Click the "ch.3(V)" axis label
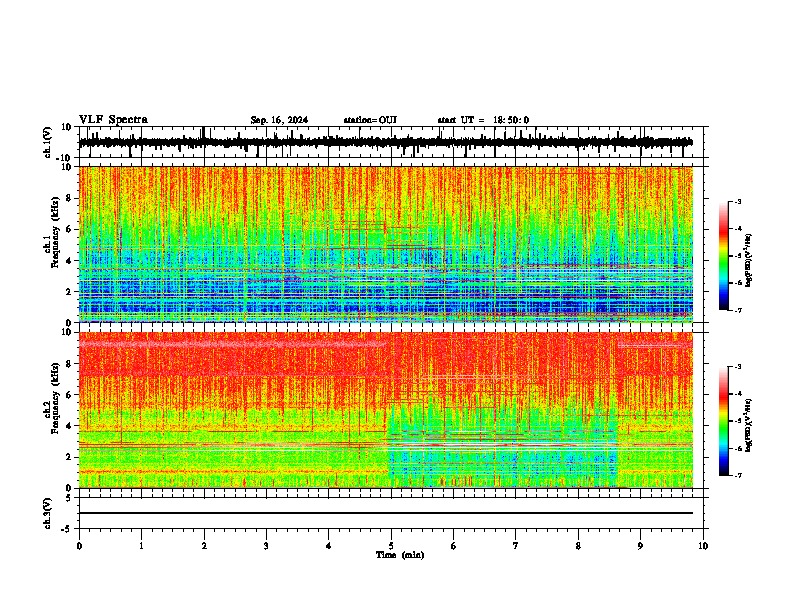This screenshot has width=792, height=612. (48, 514)
